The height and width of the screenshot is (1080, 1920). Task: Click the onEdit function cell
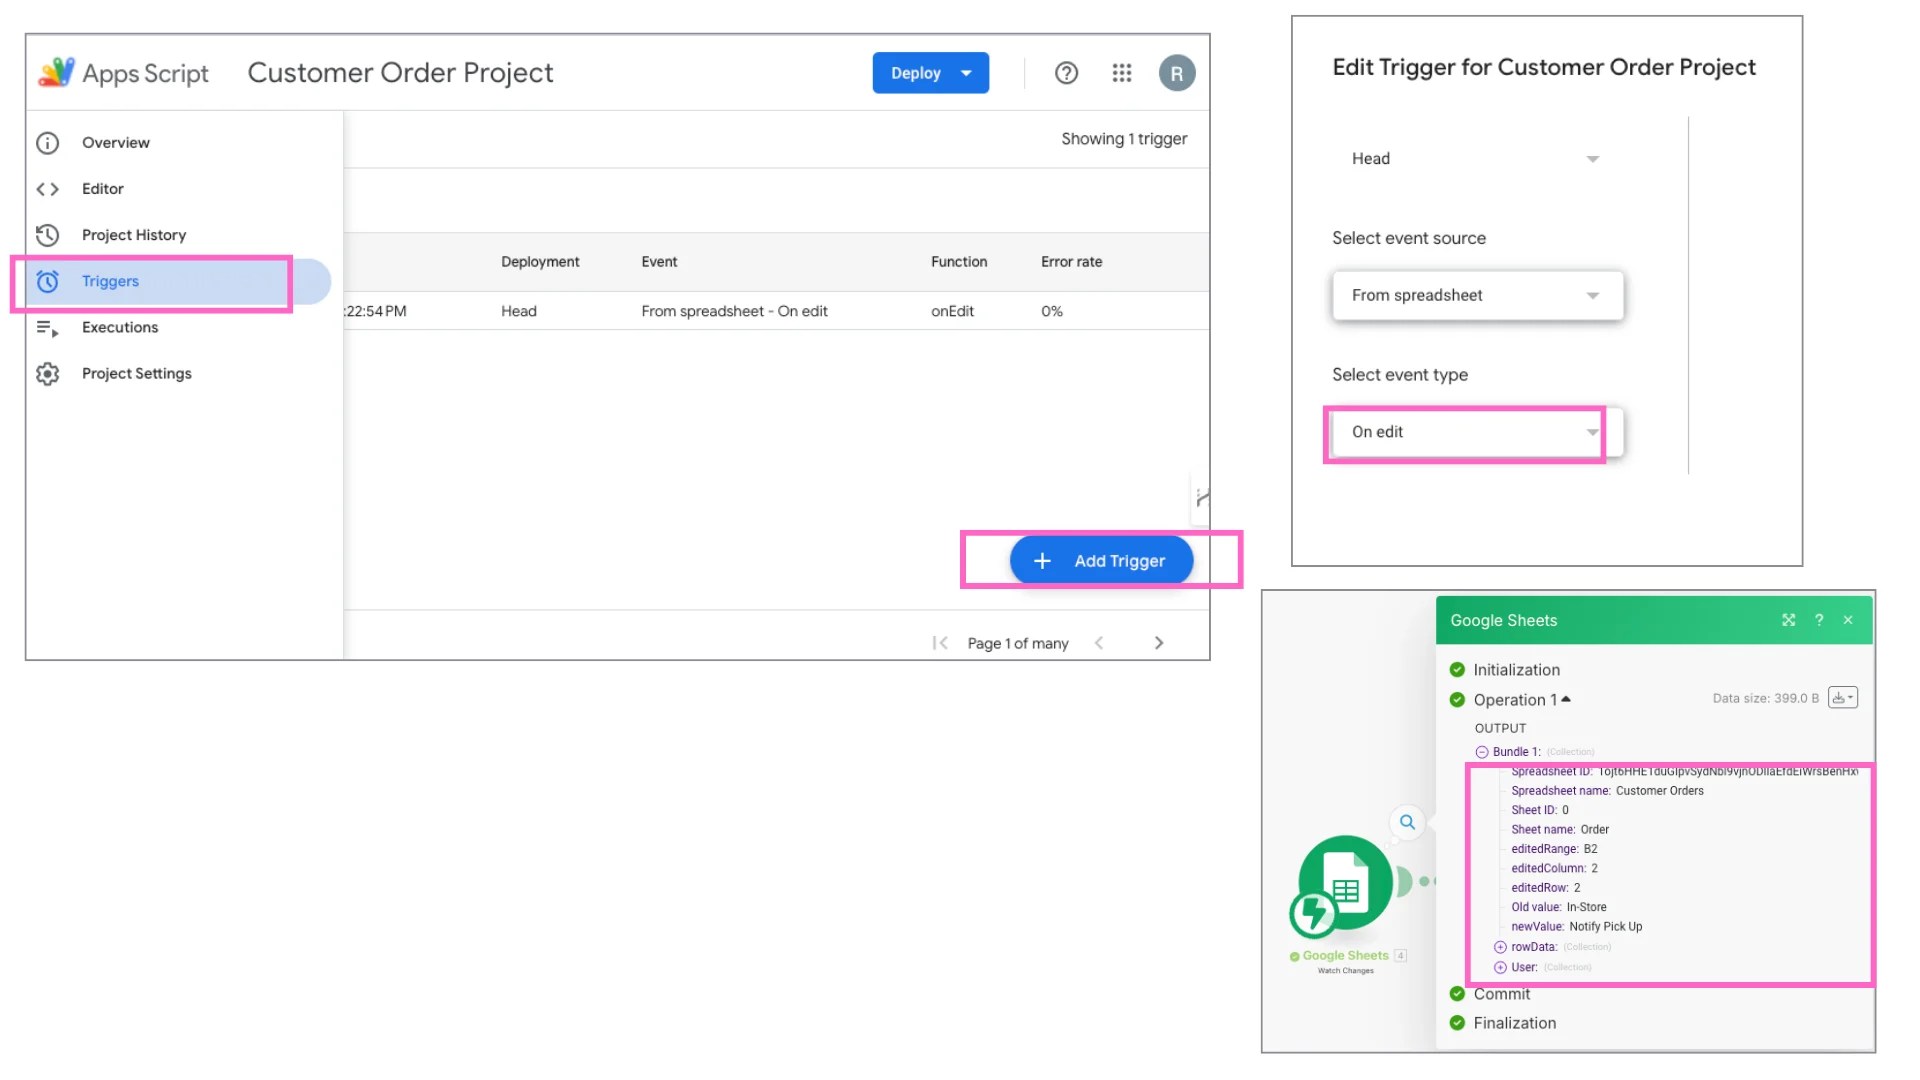pyautogui.click(x=952, y=311)
